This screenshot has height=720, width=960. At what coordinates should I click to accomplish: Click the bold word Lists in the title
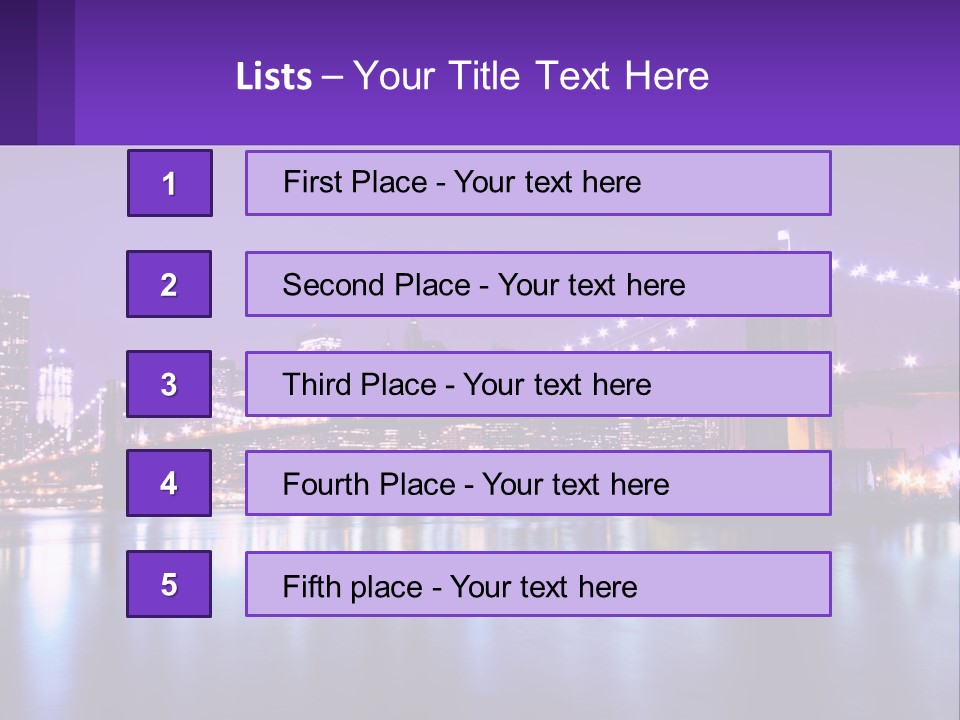coord(274,77)
